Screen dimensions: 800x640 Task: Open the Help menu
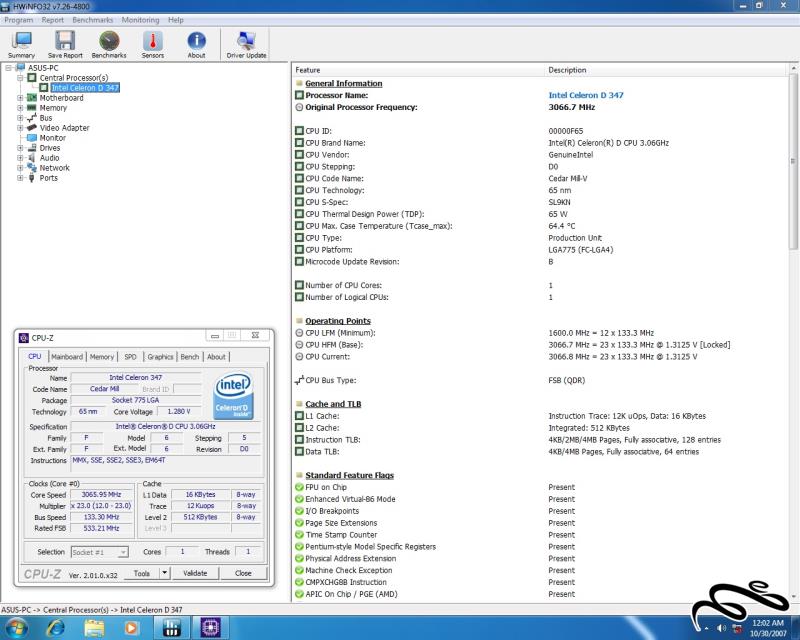tap(176, 20)
